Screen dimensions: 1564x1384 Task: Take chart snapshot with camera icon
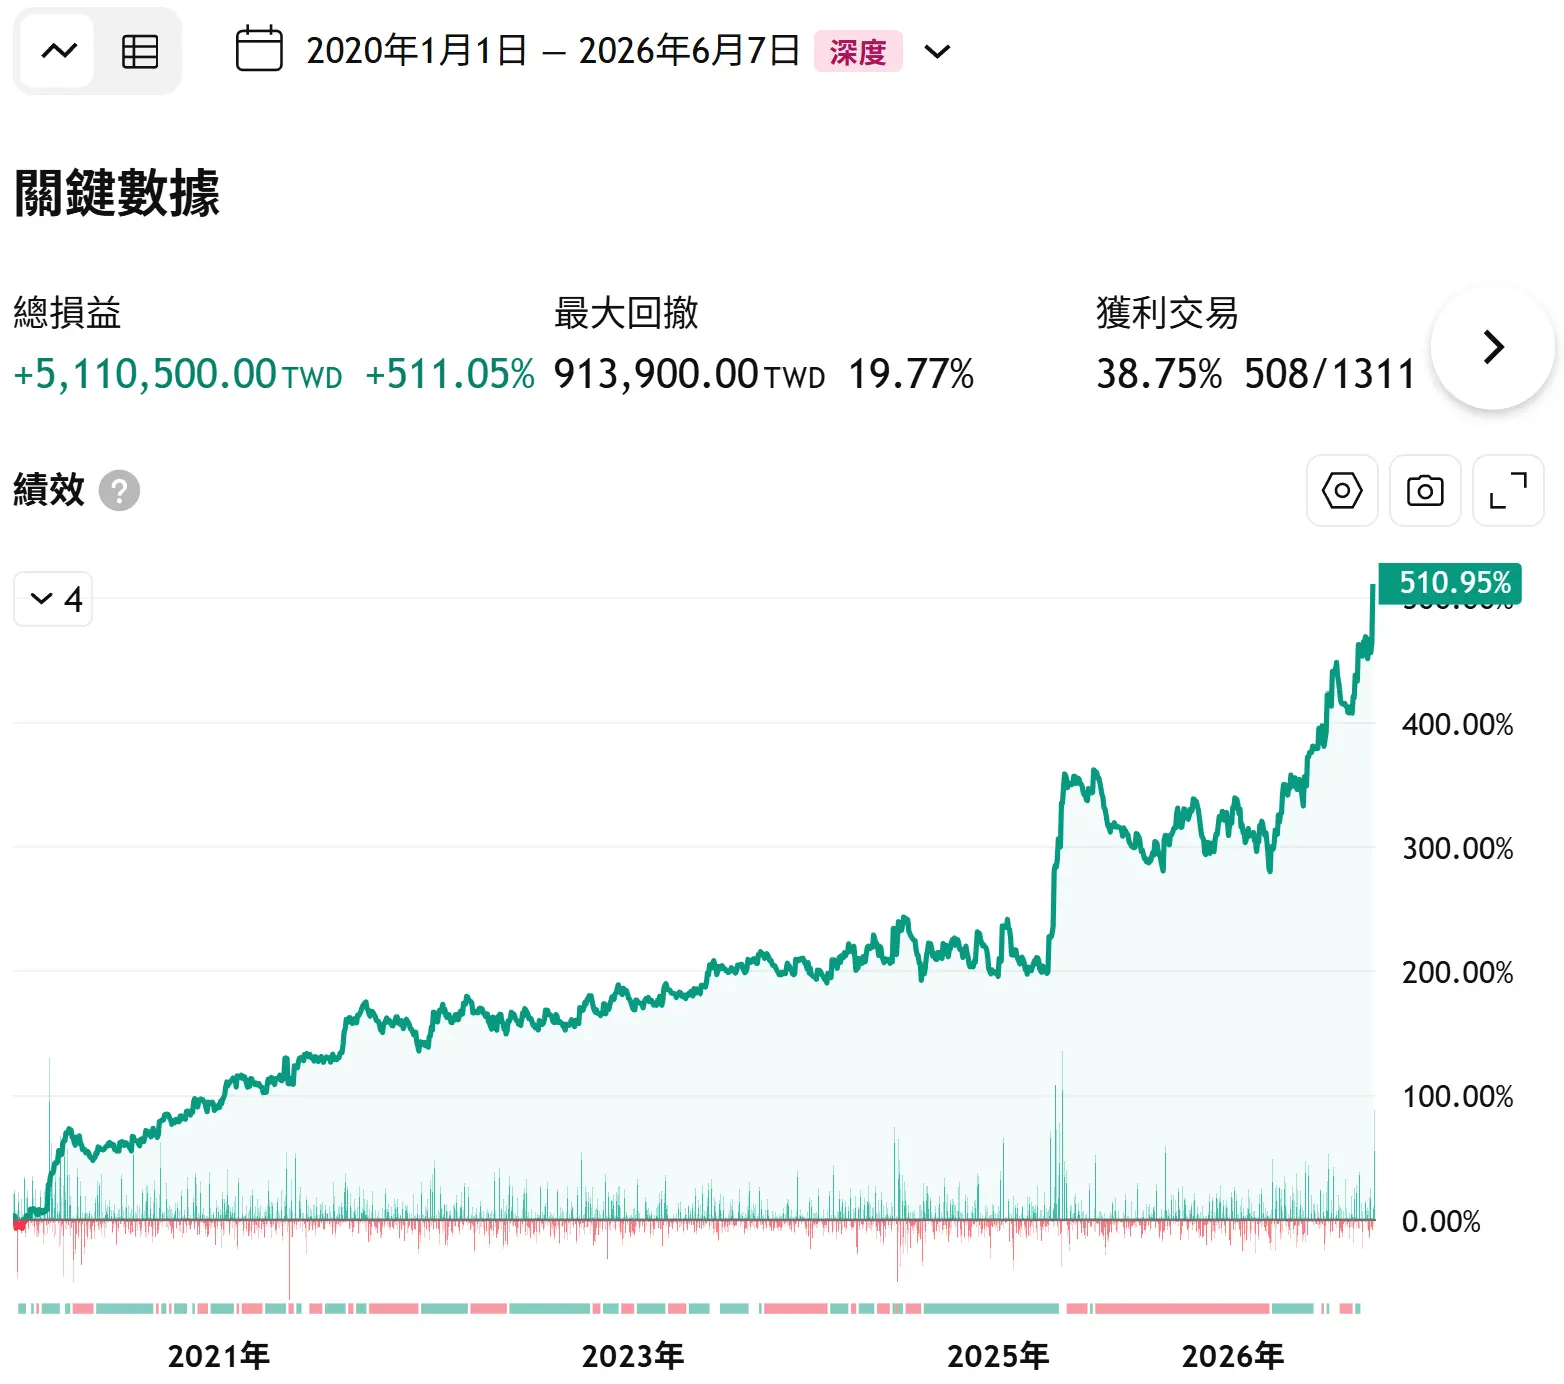[1425, 491]
